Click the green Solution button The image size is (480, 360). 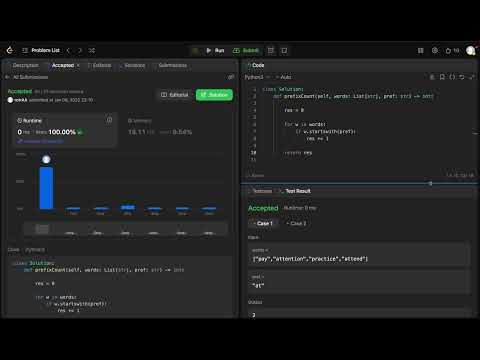[214, 95]
